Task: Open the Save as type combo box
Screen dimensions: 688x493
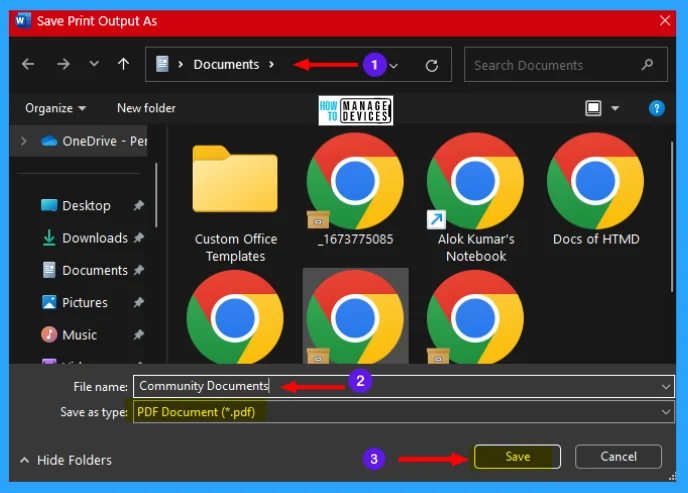Action: (x=404, y=412)
